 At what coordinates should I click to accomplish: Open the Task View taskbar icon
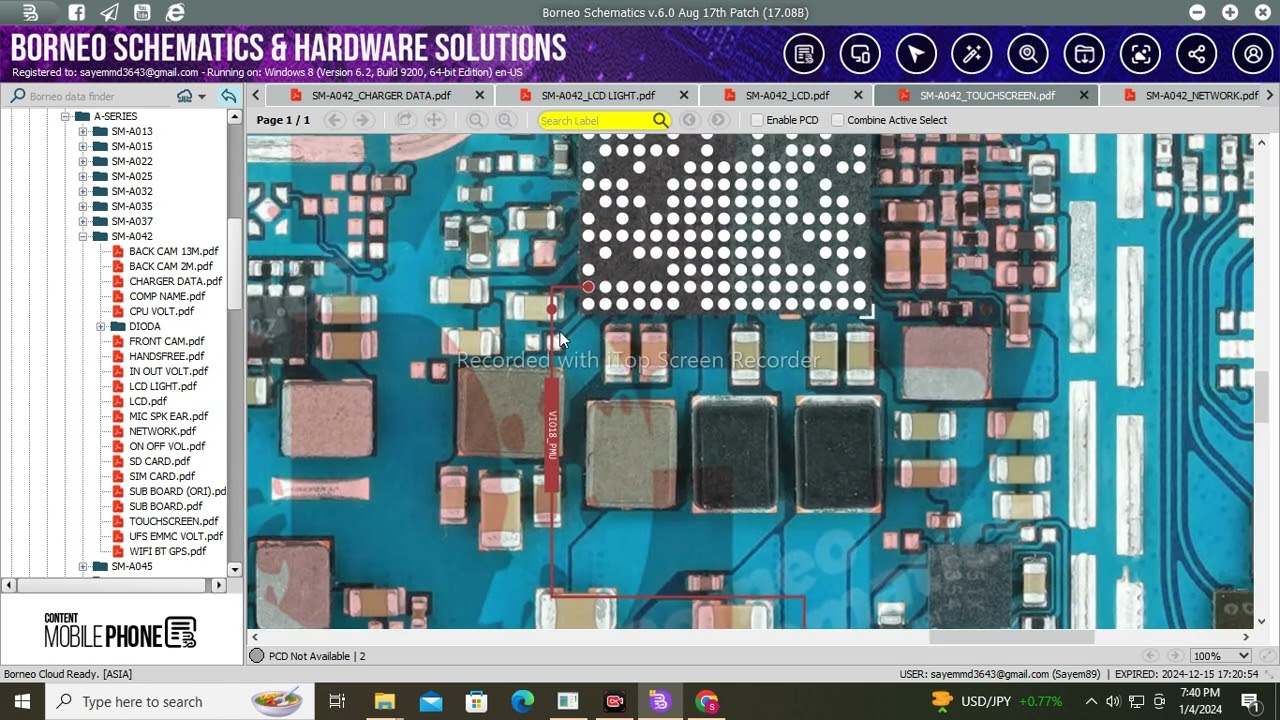tap(337, 702)
